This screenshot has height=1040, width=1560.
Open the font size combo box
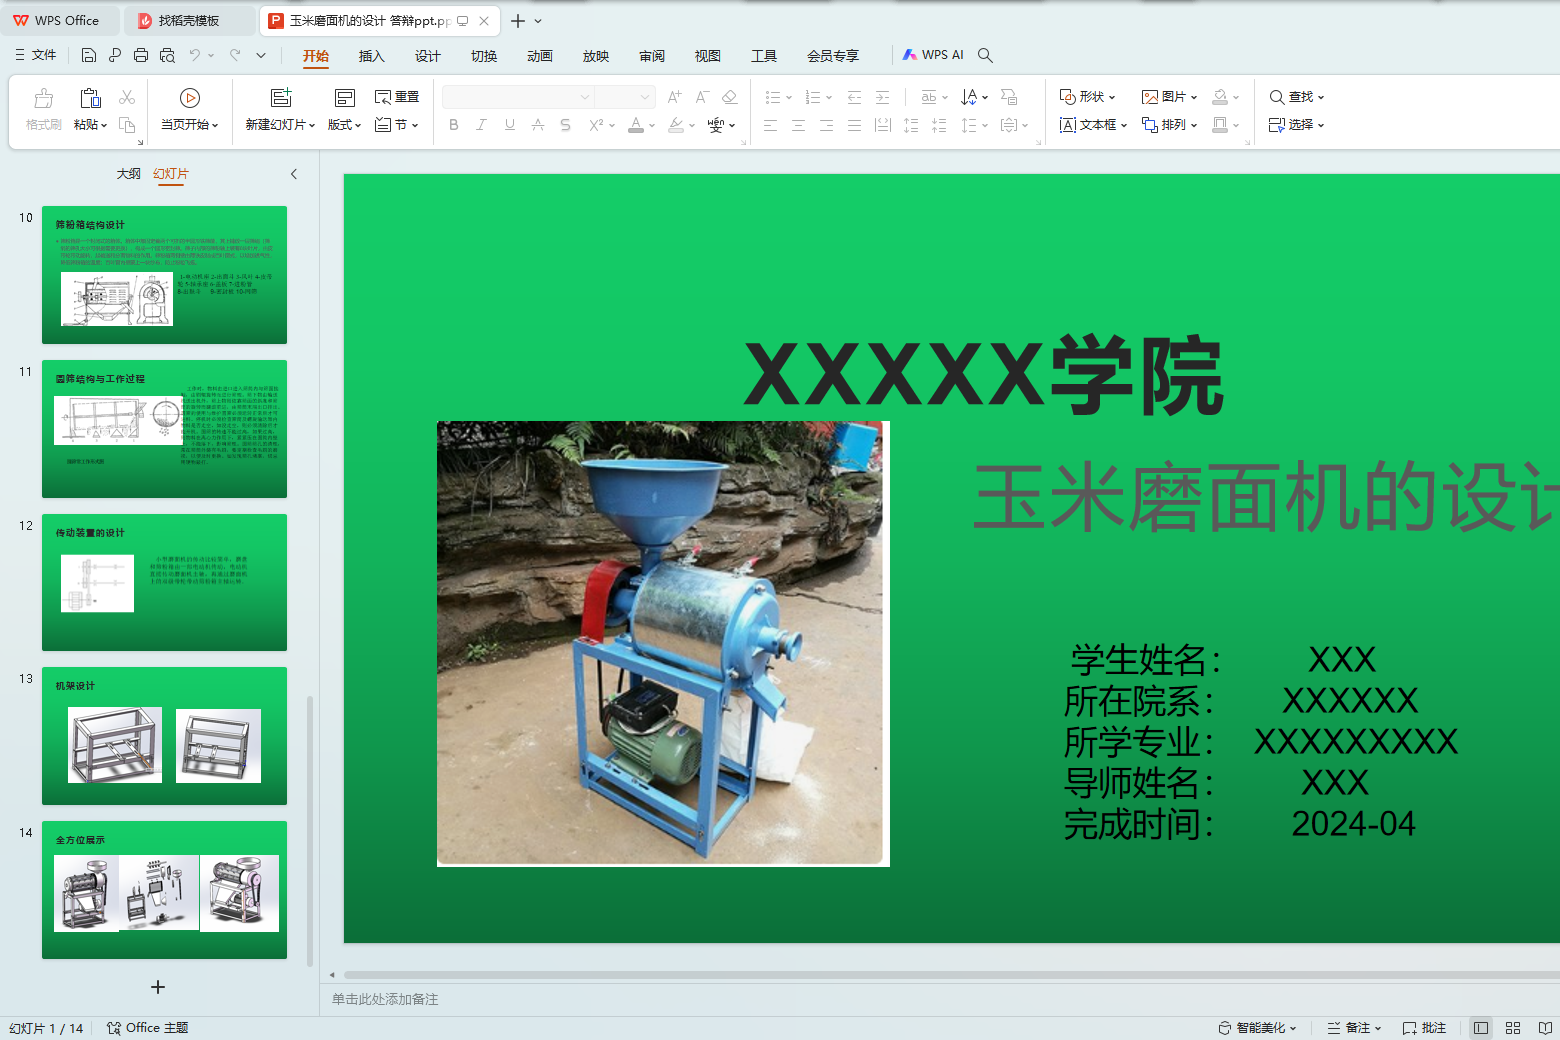pos(625,97)
